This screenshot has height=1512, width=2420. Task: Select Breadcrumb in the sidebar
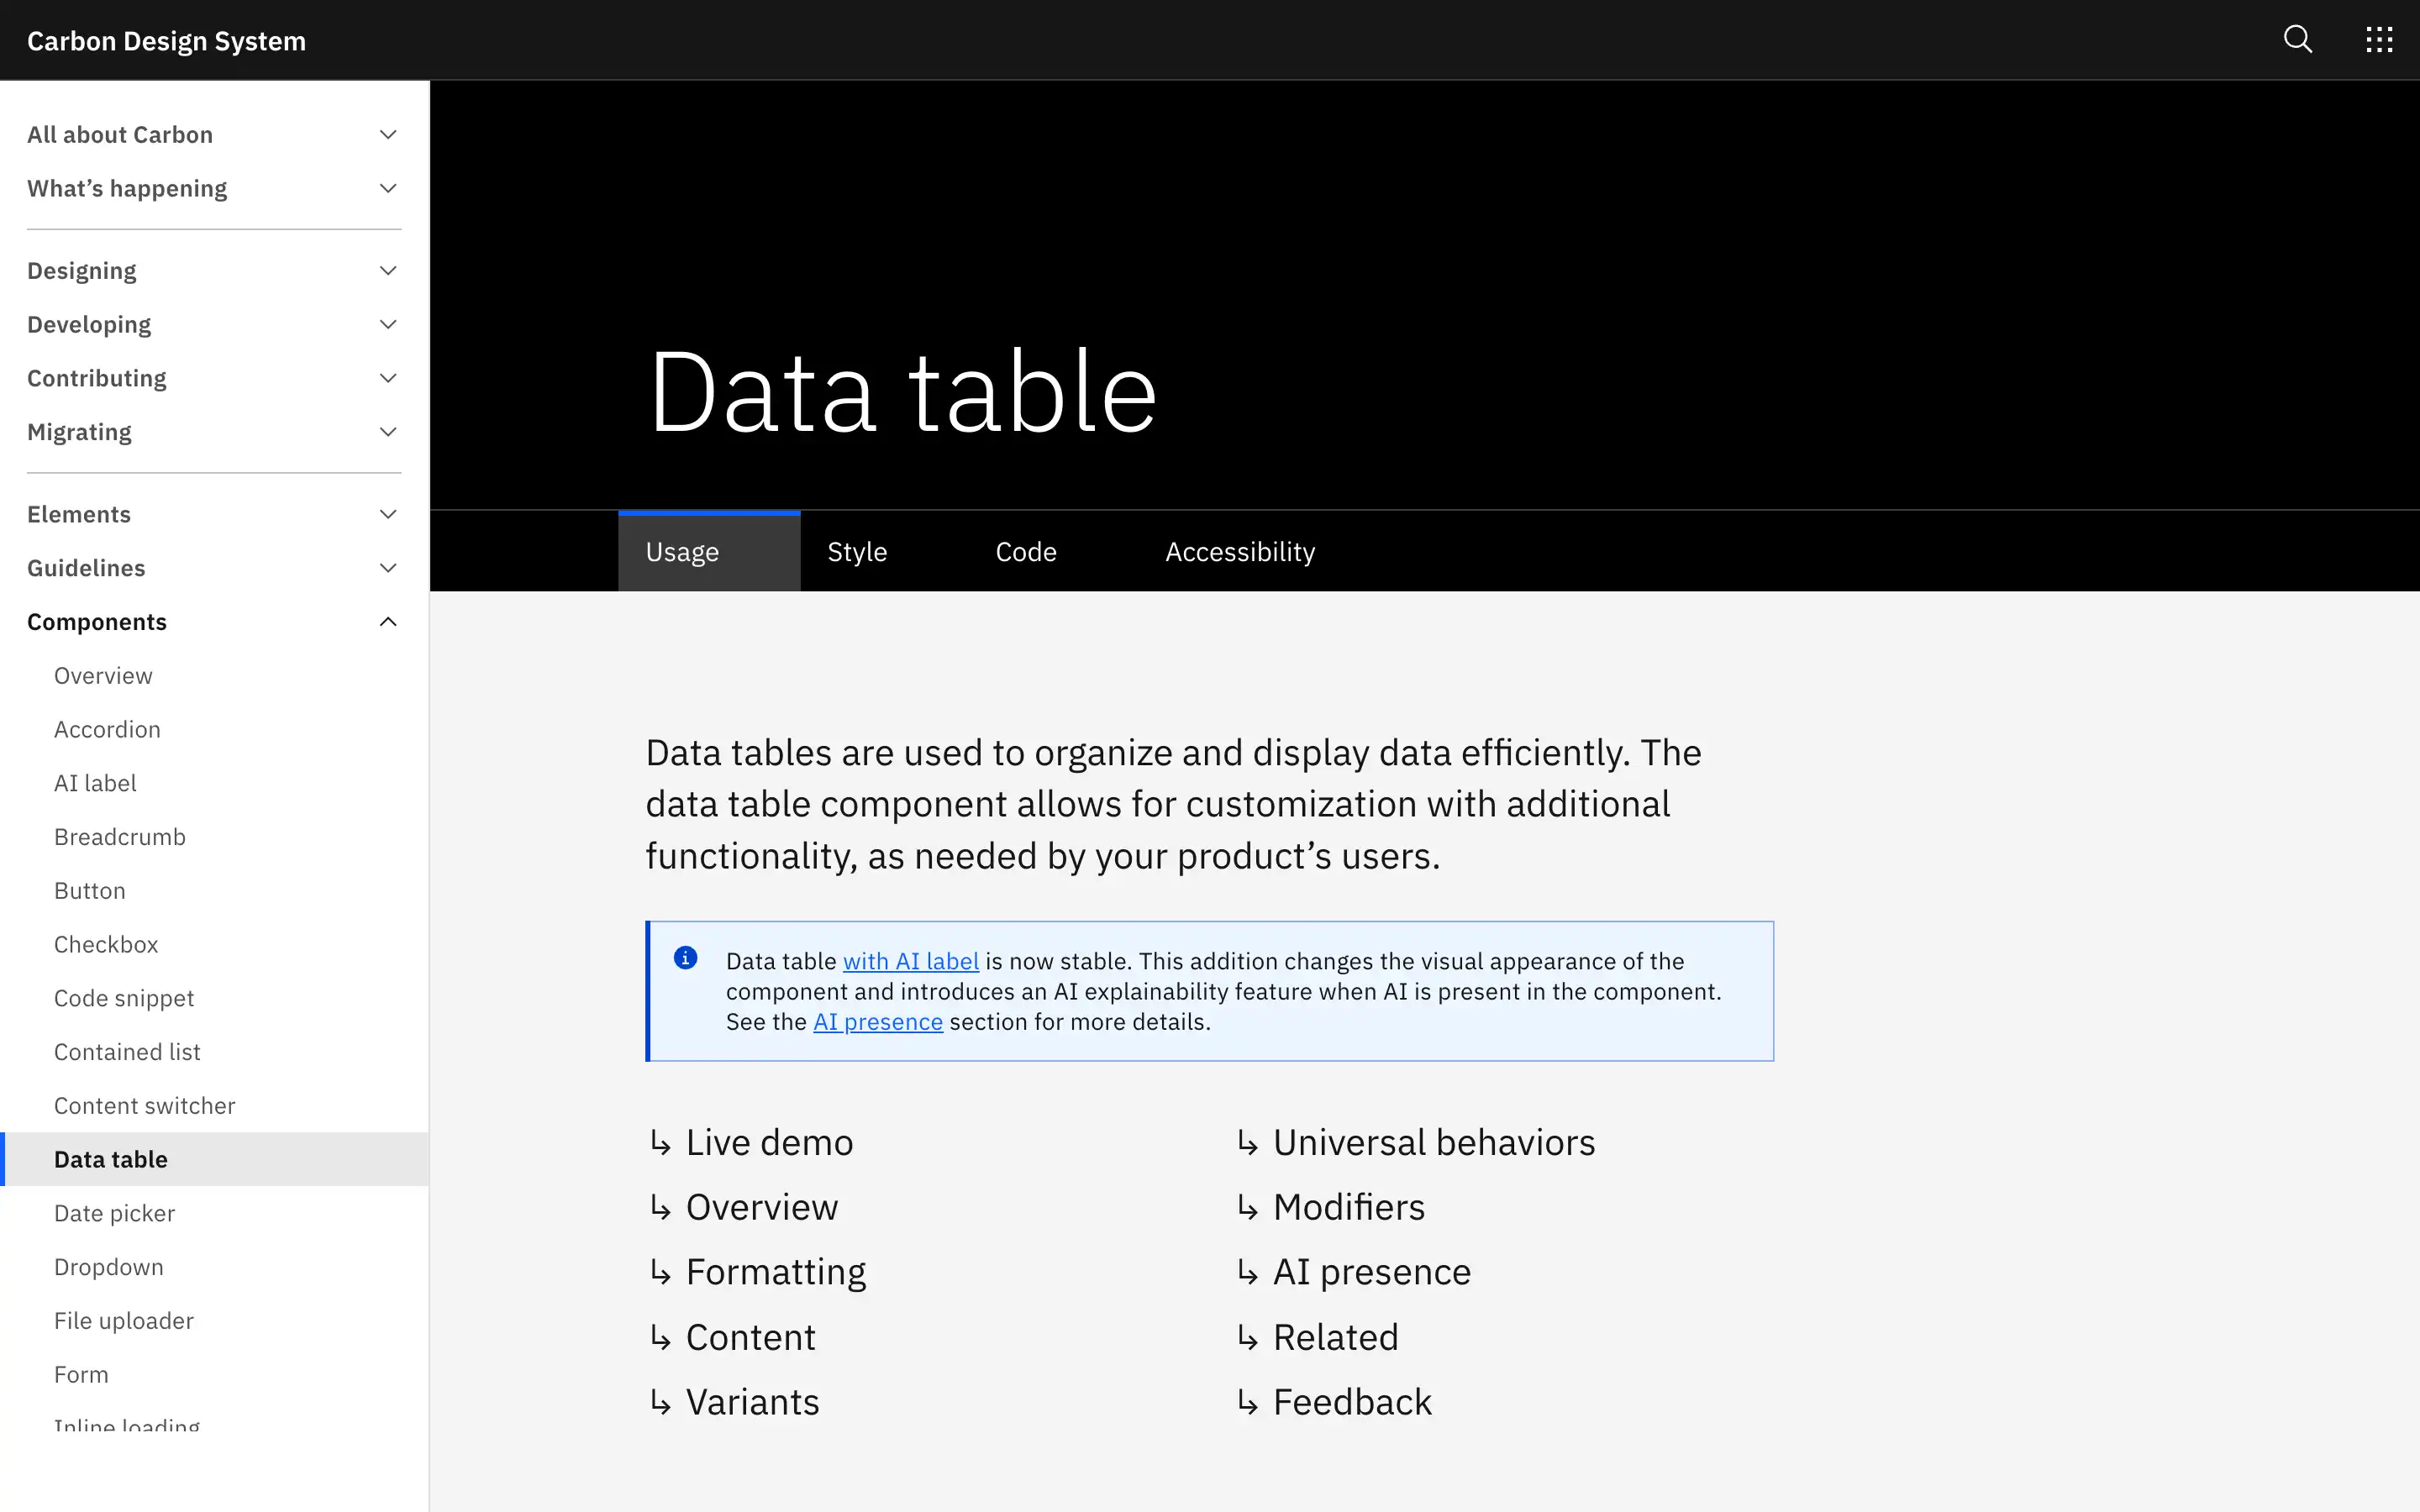tap(120, 836)
